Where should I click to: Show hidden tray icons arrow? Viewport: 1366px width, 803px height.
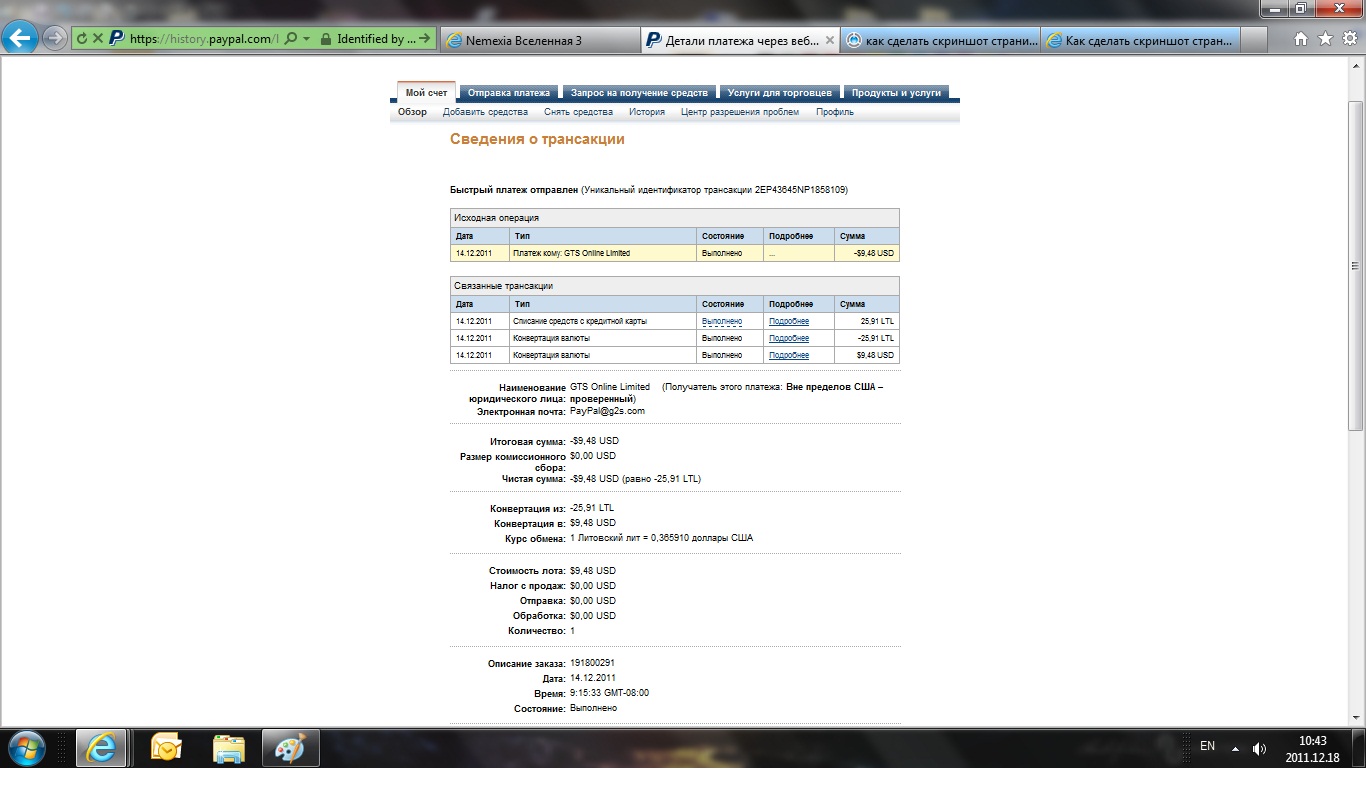1235,748
